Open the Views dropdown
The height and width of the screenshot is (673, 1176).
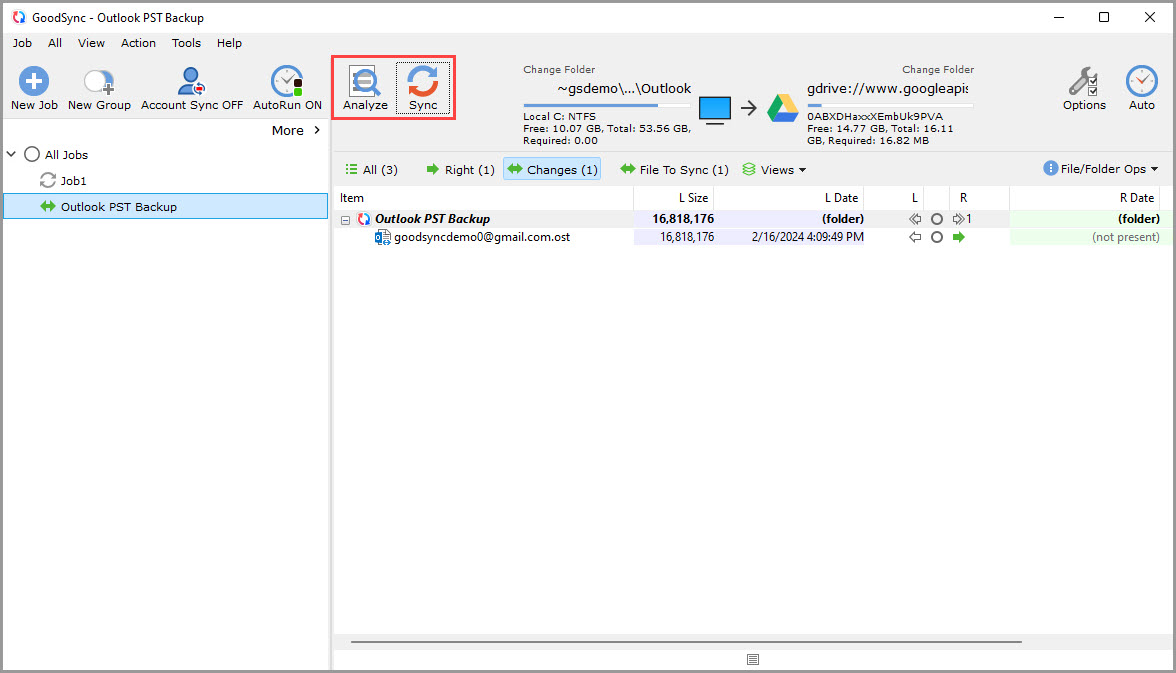(x=774, y=170)
